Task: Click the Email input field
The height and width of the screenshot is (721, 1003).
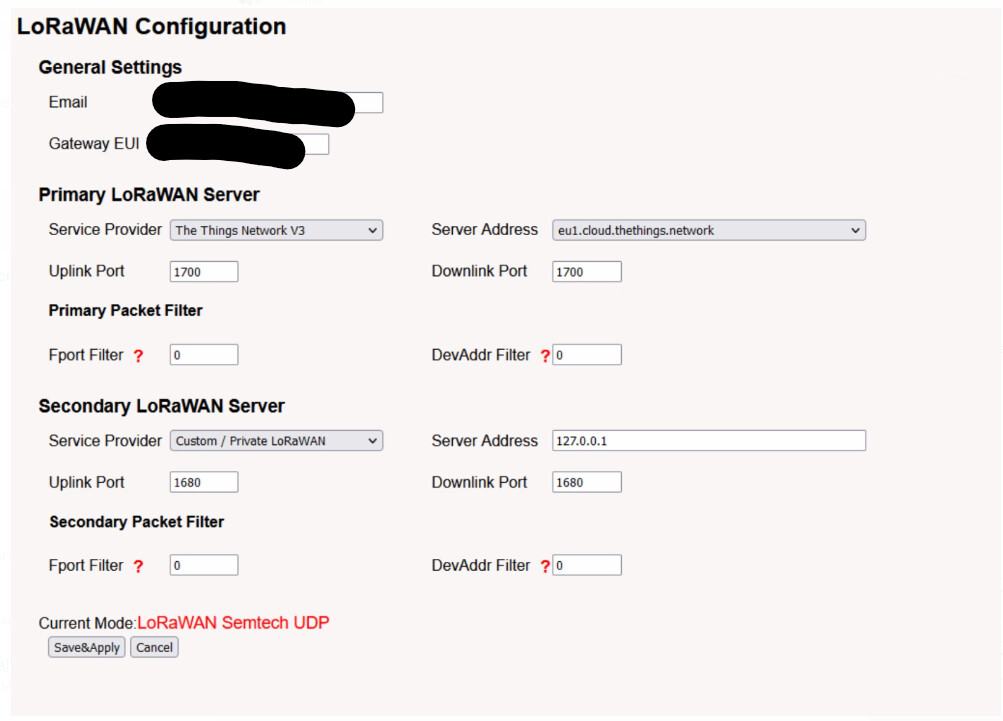Action: (x=369, y=103)
